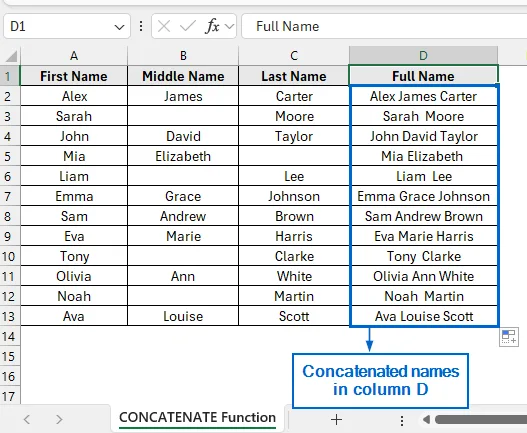Select cell containing Johnson in column C

click(x=294, y=196)
